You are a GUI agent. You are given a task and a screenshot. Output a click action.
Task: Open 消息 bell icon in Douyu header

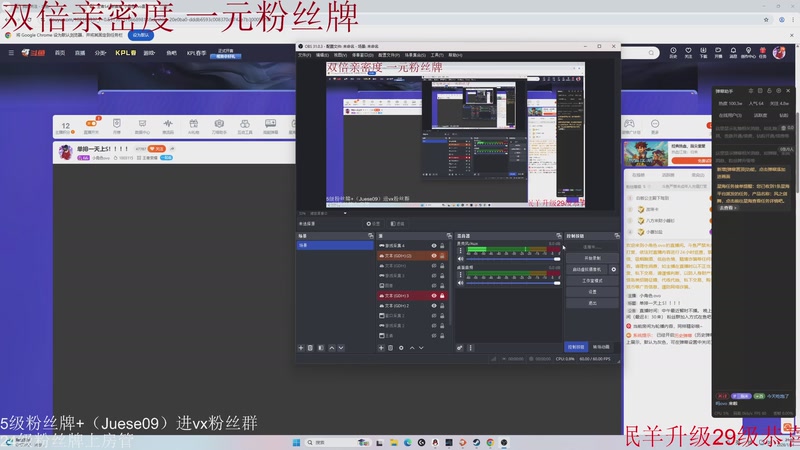(733, 53)
